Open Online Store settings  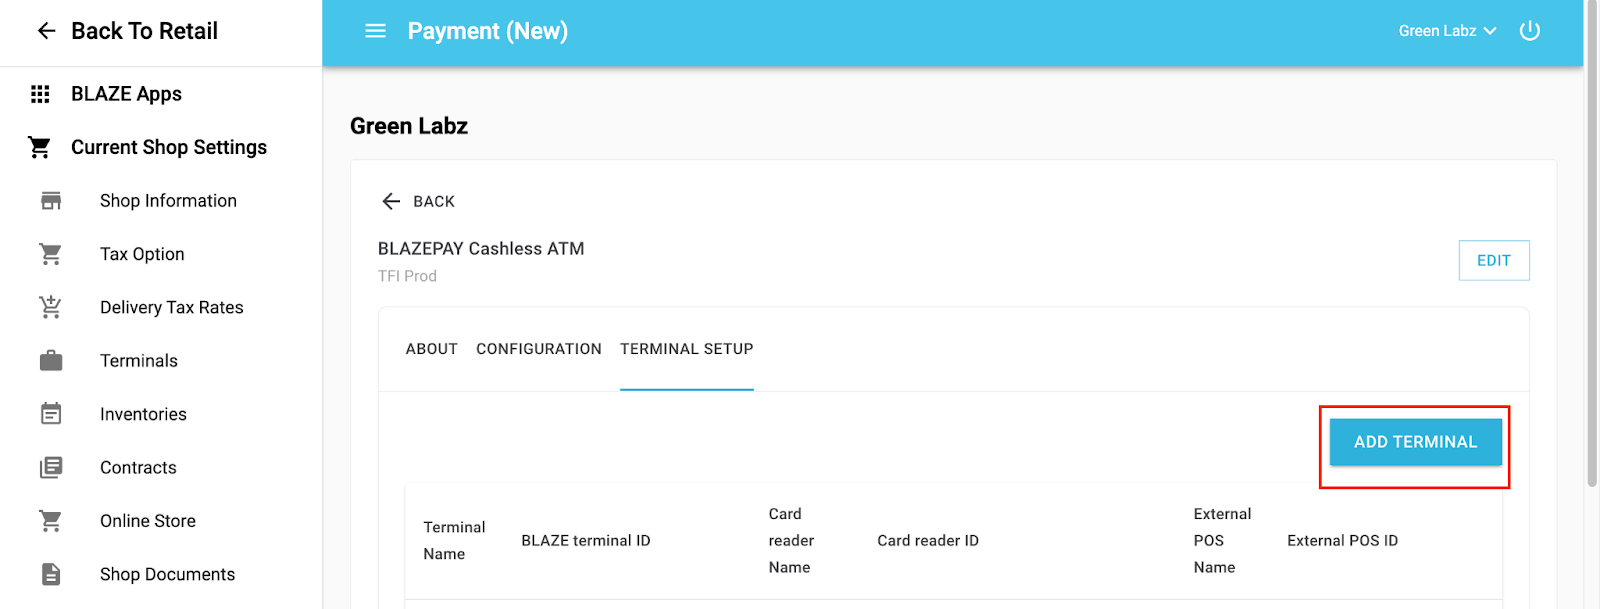pos(148,521)
